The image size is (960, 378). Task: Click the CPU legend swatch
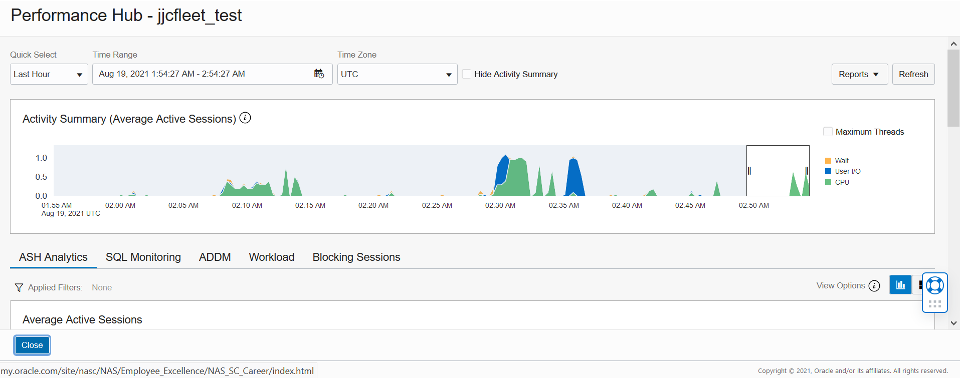point(828,182)
